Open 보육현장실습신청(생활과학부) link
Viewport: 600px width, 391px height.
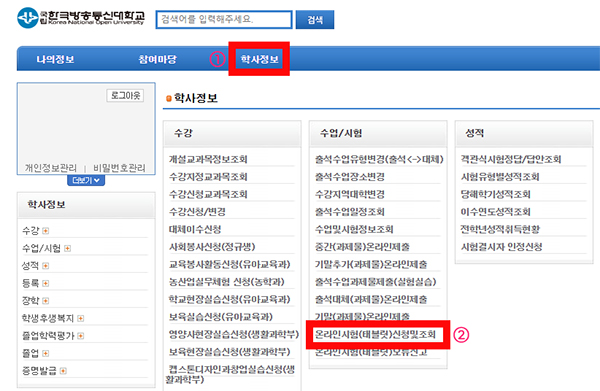[230, 352]
